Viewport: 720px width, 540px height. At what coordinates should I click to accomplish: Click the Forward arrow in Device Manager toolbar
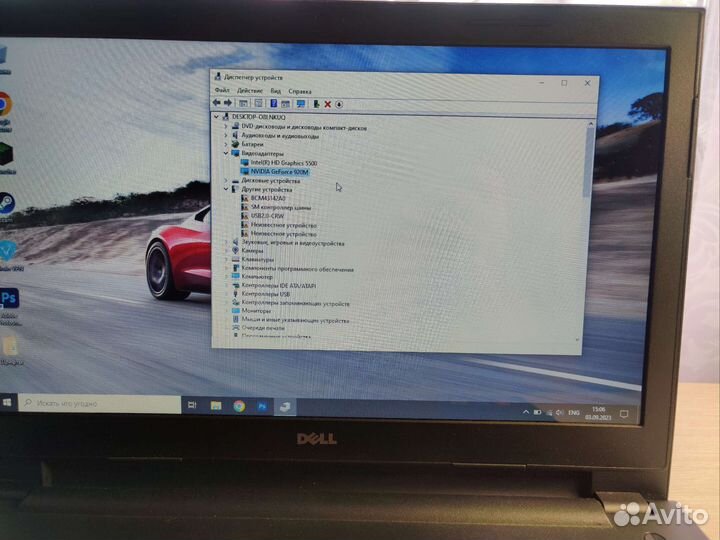pyautogui.click(x=228, y=103)
